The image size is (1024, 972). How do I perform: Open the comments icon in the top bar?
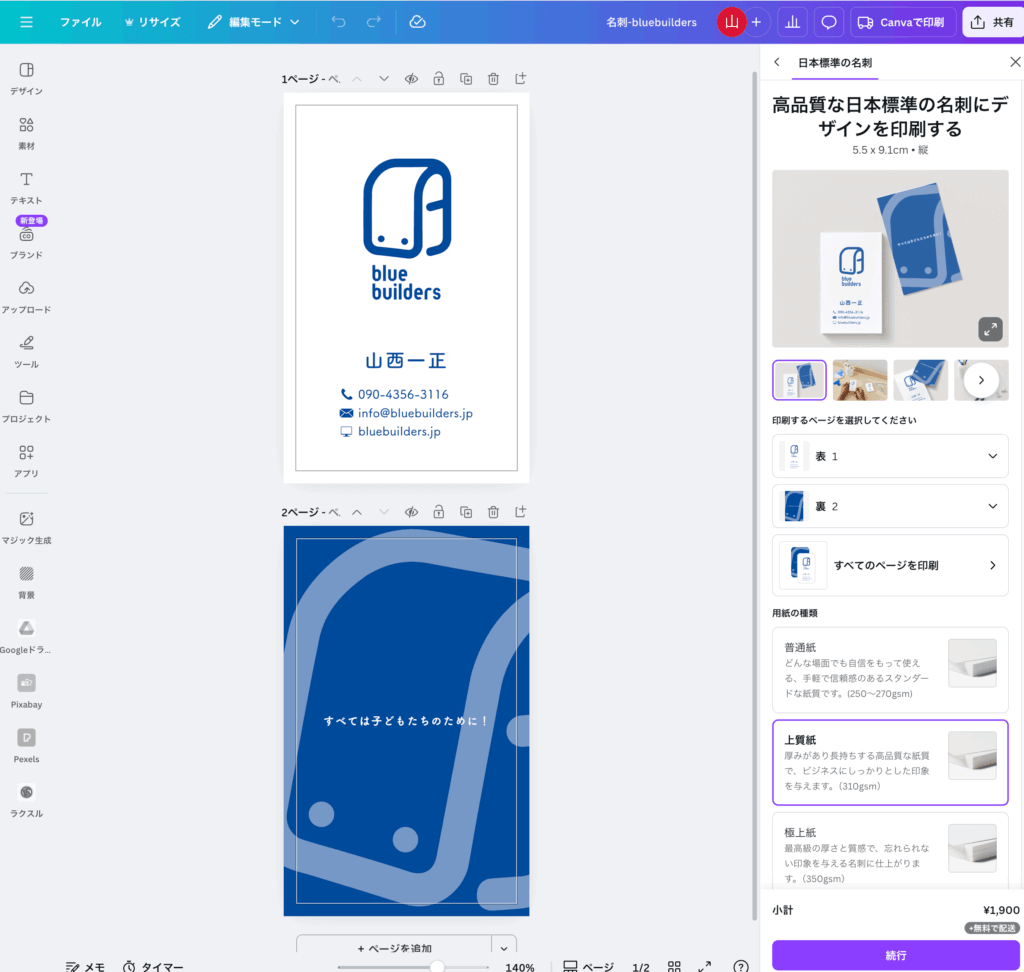click(828, 21)
